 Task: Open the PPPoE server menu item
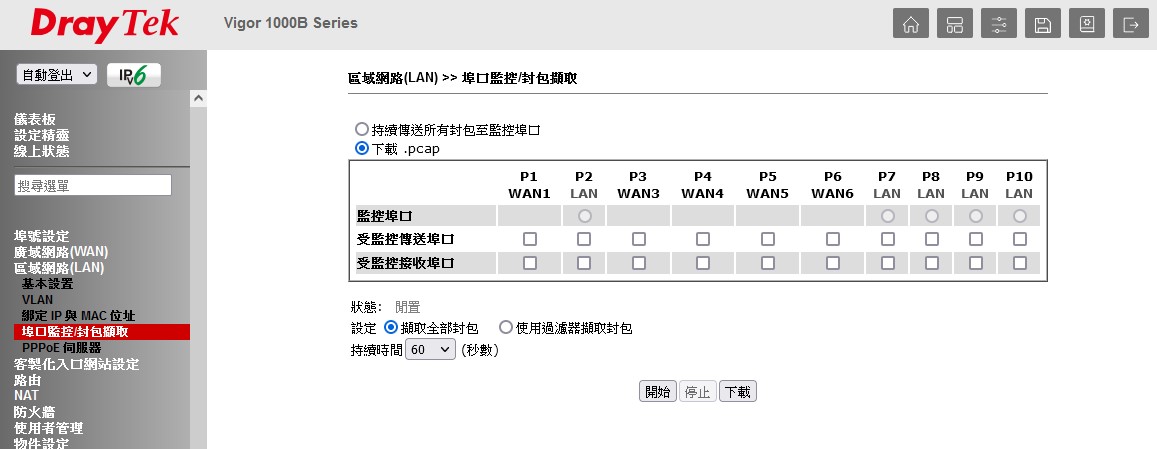click(x=61, y=348)
